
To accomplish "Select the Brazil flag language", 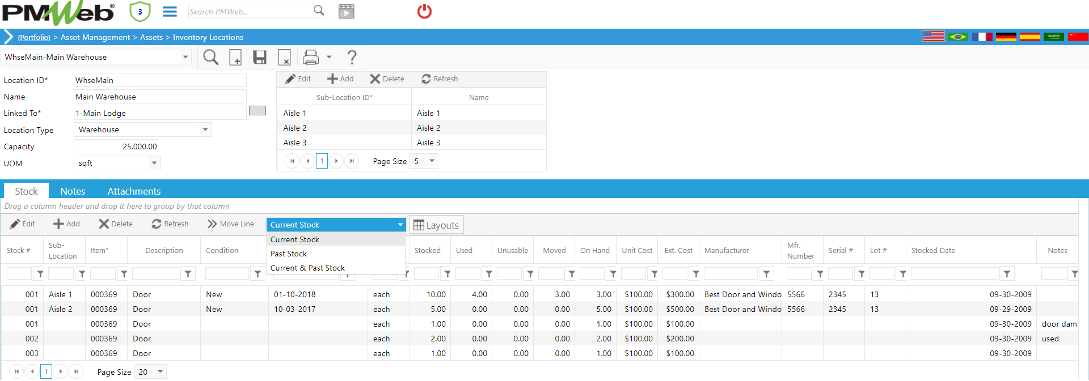I will [958, 37].
